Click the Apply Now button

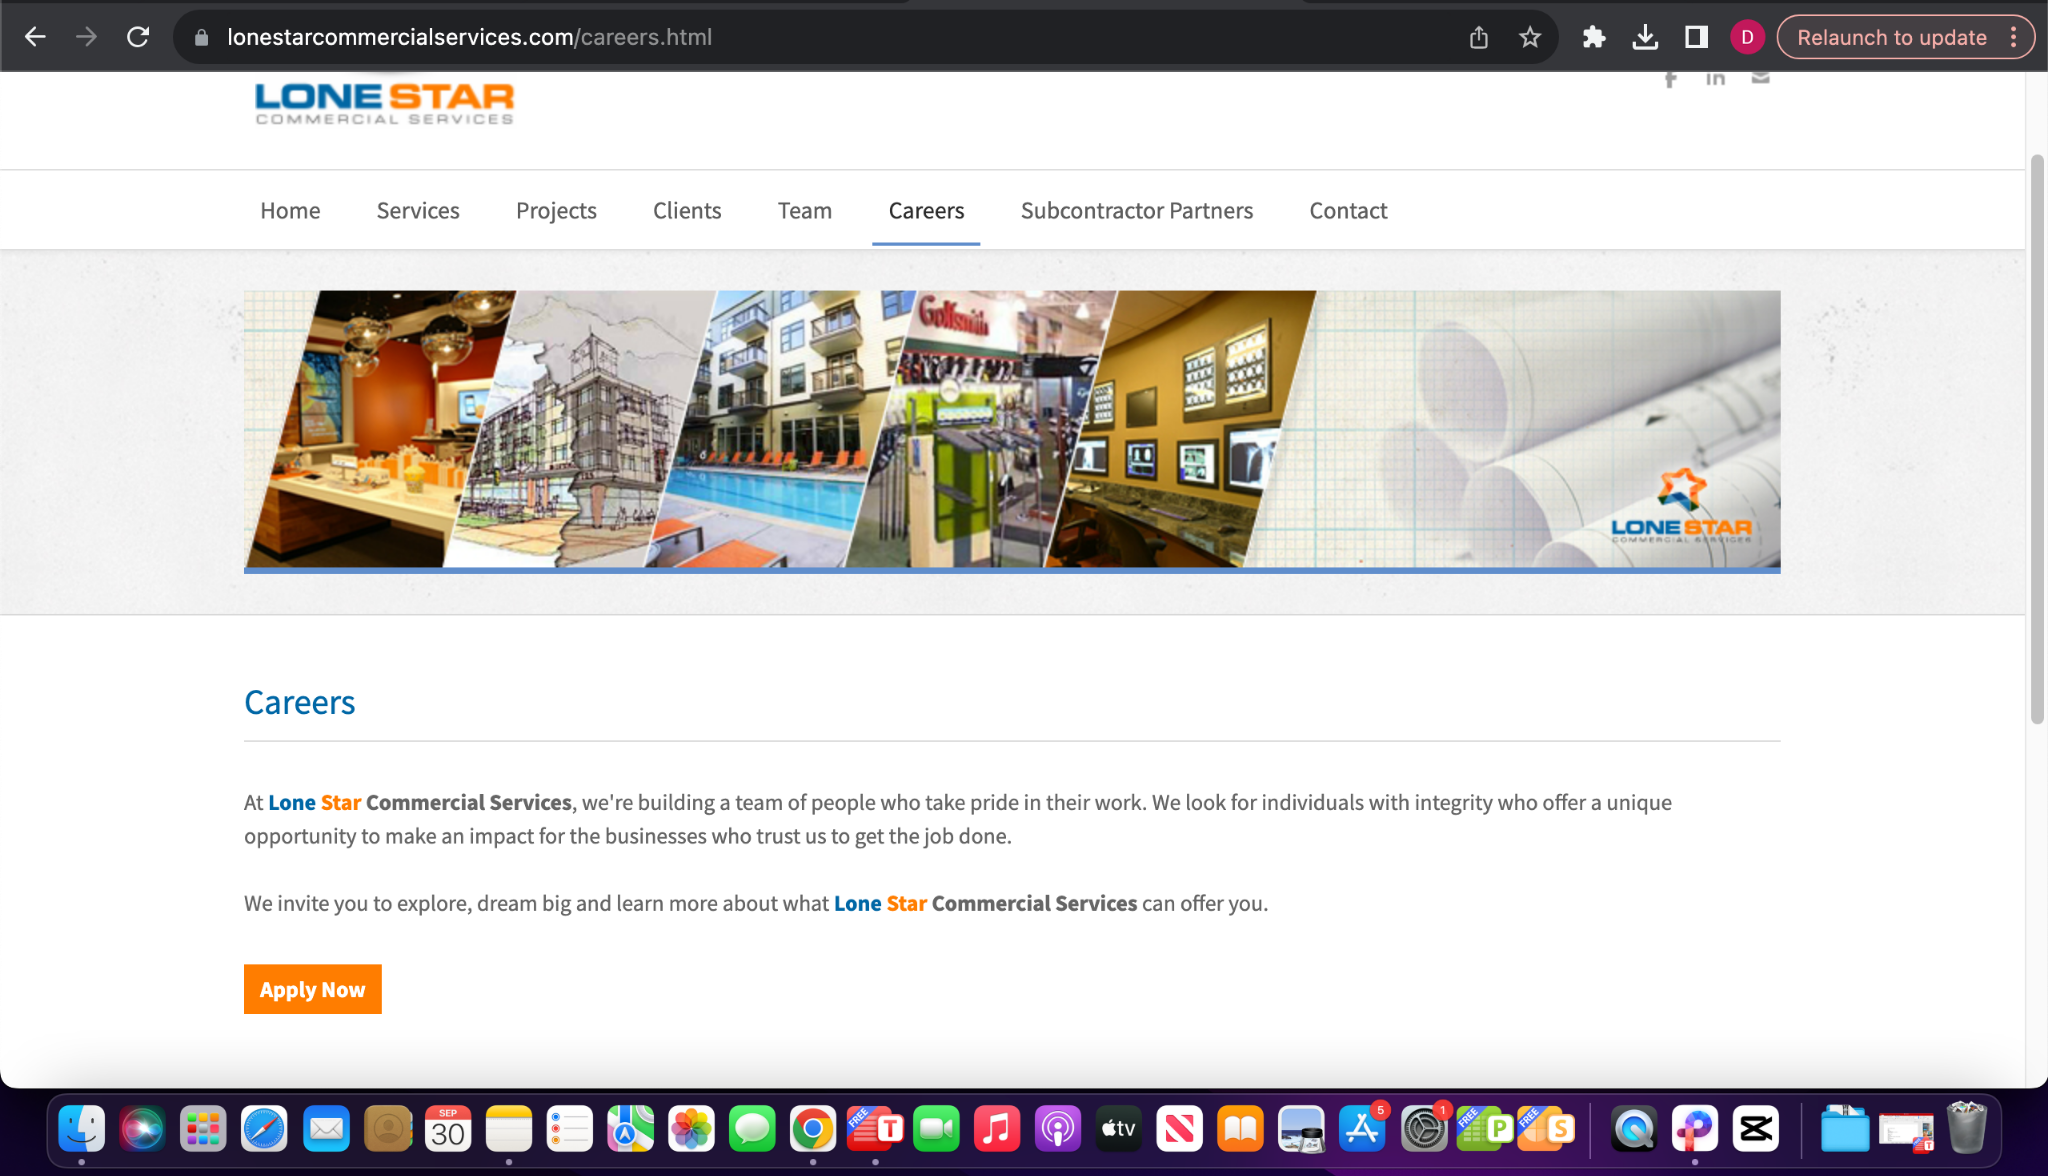[x=313, y=989]
